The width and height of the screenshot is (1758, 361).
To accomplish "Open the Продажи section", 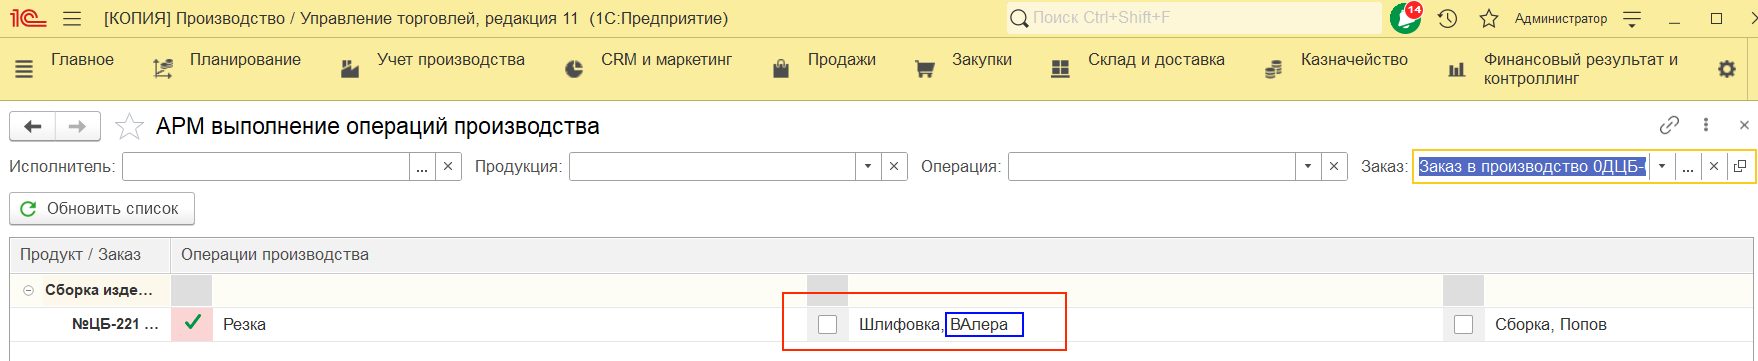I will coord(842,60).
